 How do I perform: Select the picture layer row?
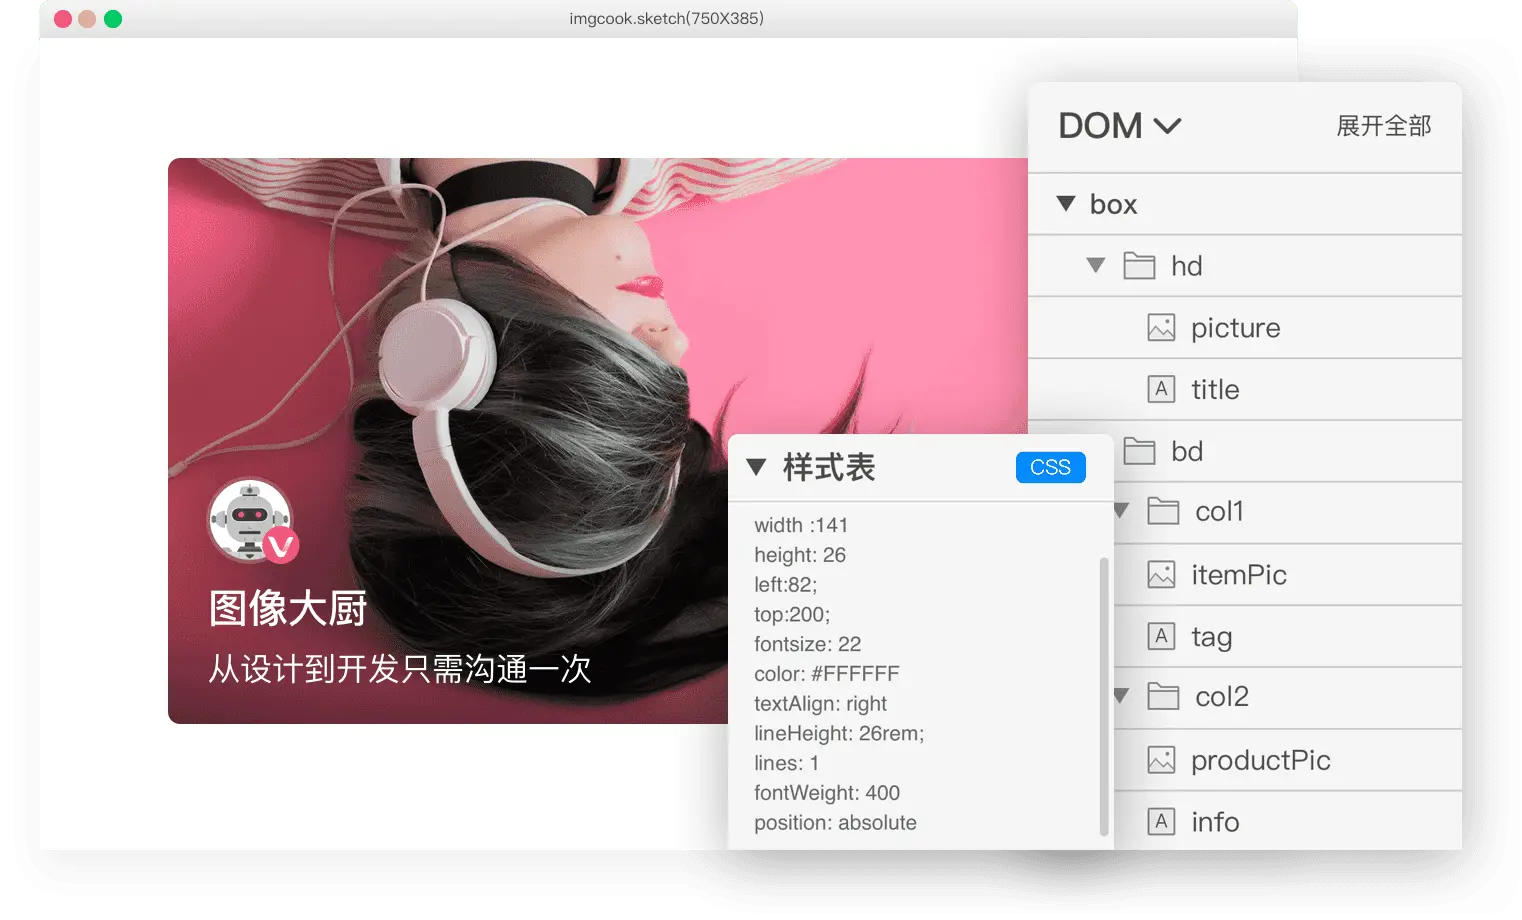(x=1245, y=328)
